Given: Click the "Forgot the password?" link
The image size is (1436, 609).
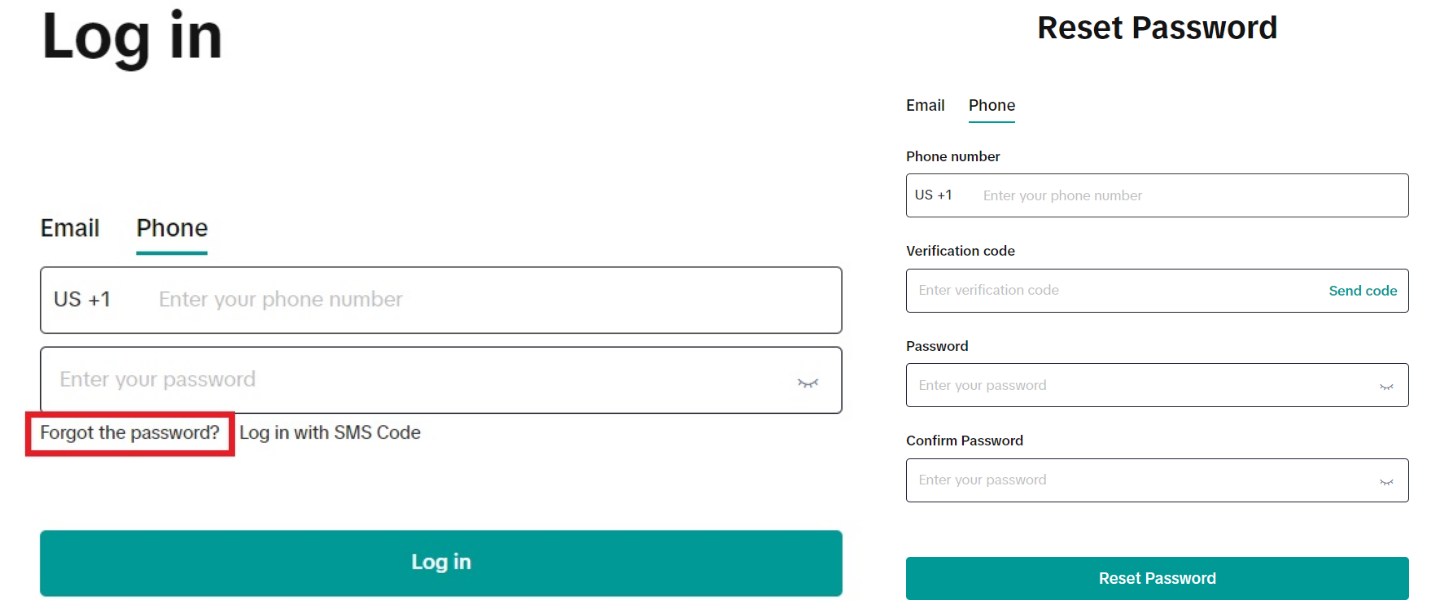Looking at the screenshot, I should [129, 434].
